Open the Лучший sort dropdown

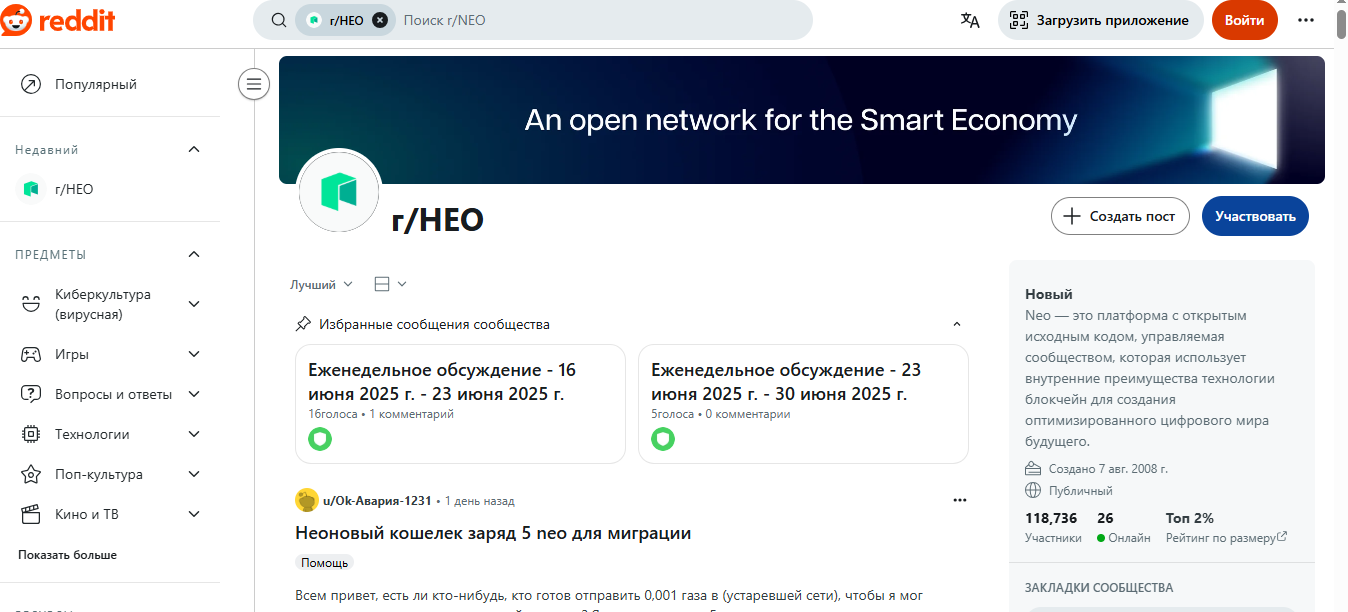321,284
